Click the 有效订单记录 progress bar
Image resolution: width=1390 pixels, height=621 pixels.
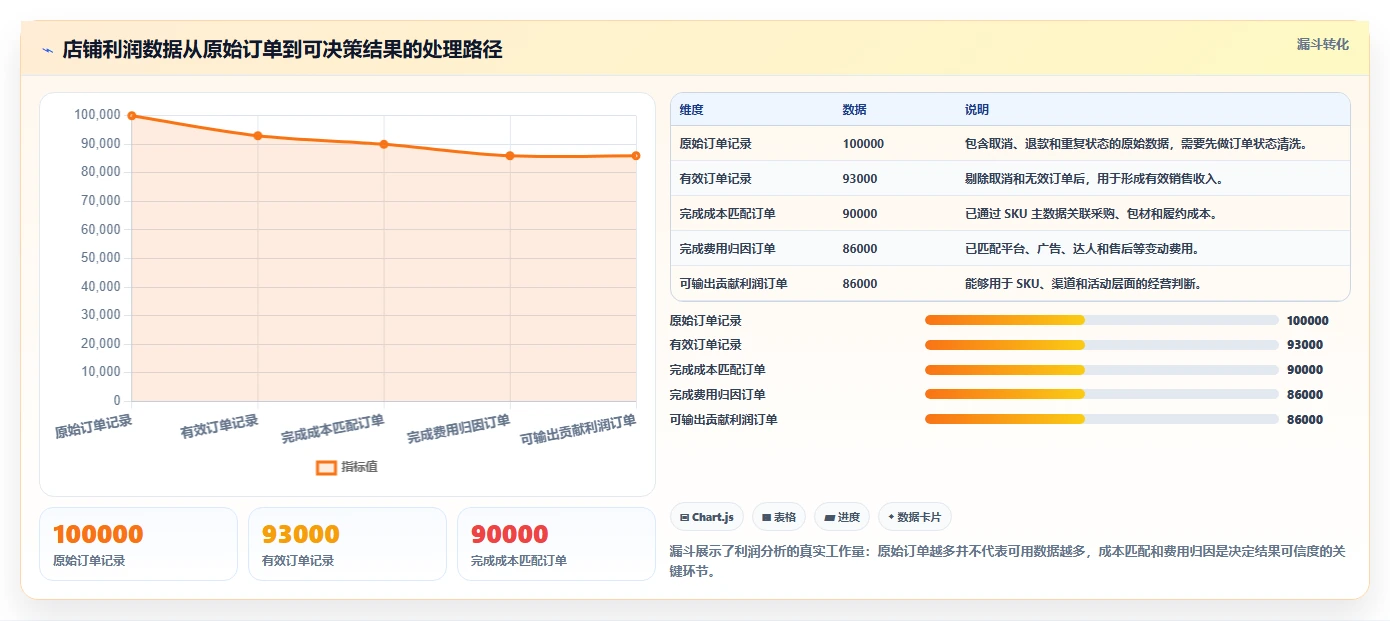(1101, 345)
